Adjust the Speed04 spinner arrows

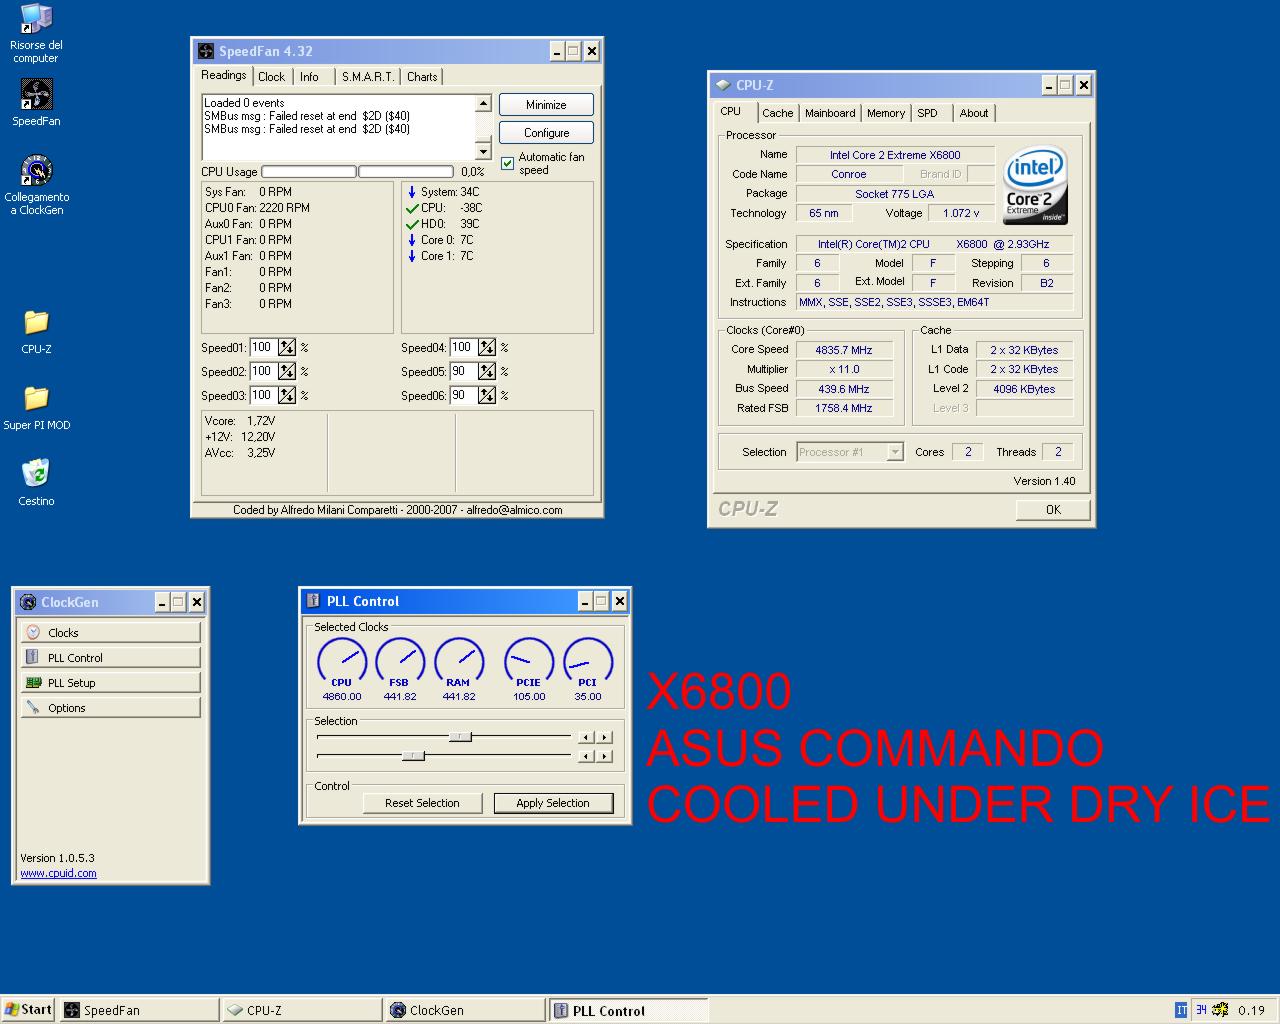pos(487,347)
